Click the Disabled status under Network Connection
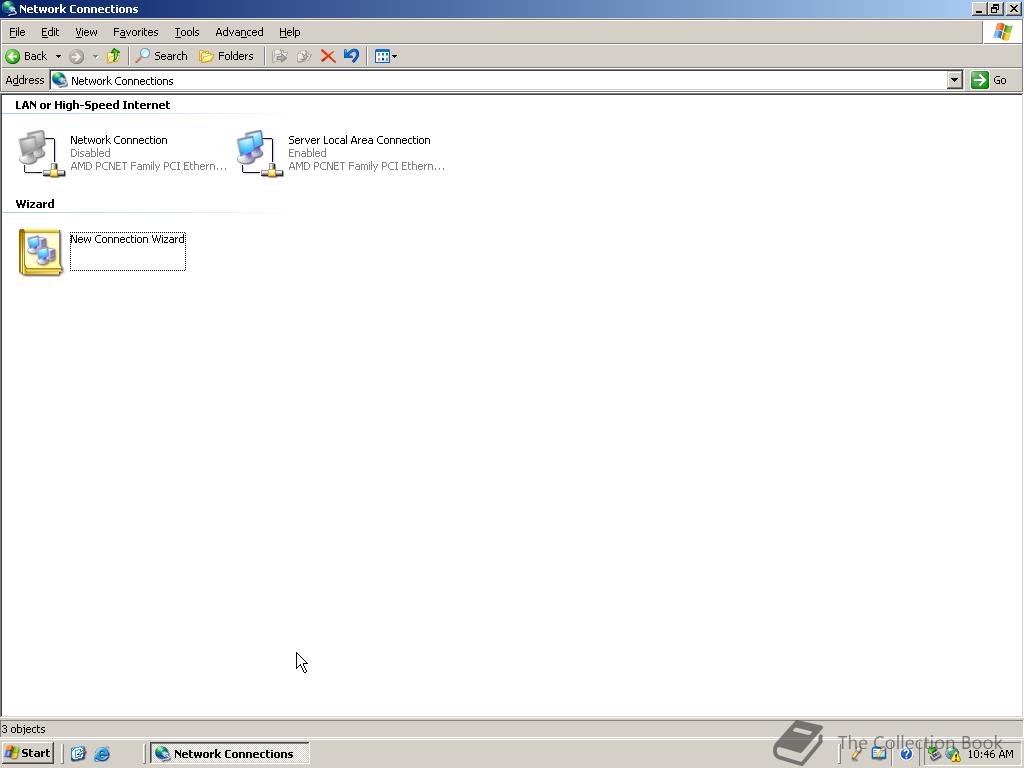This screenshot has width=1024, height=768. pyautogui.click(x=90, y=153)
